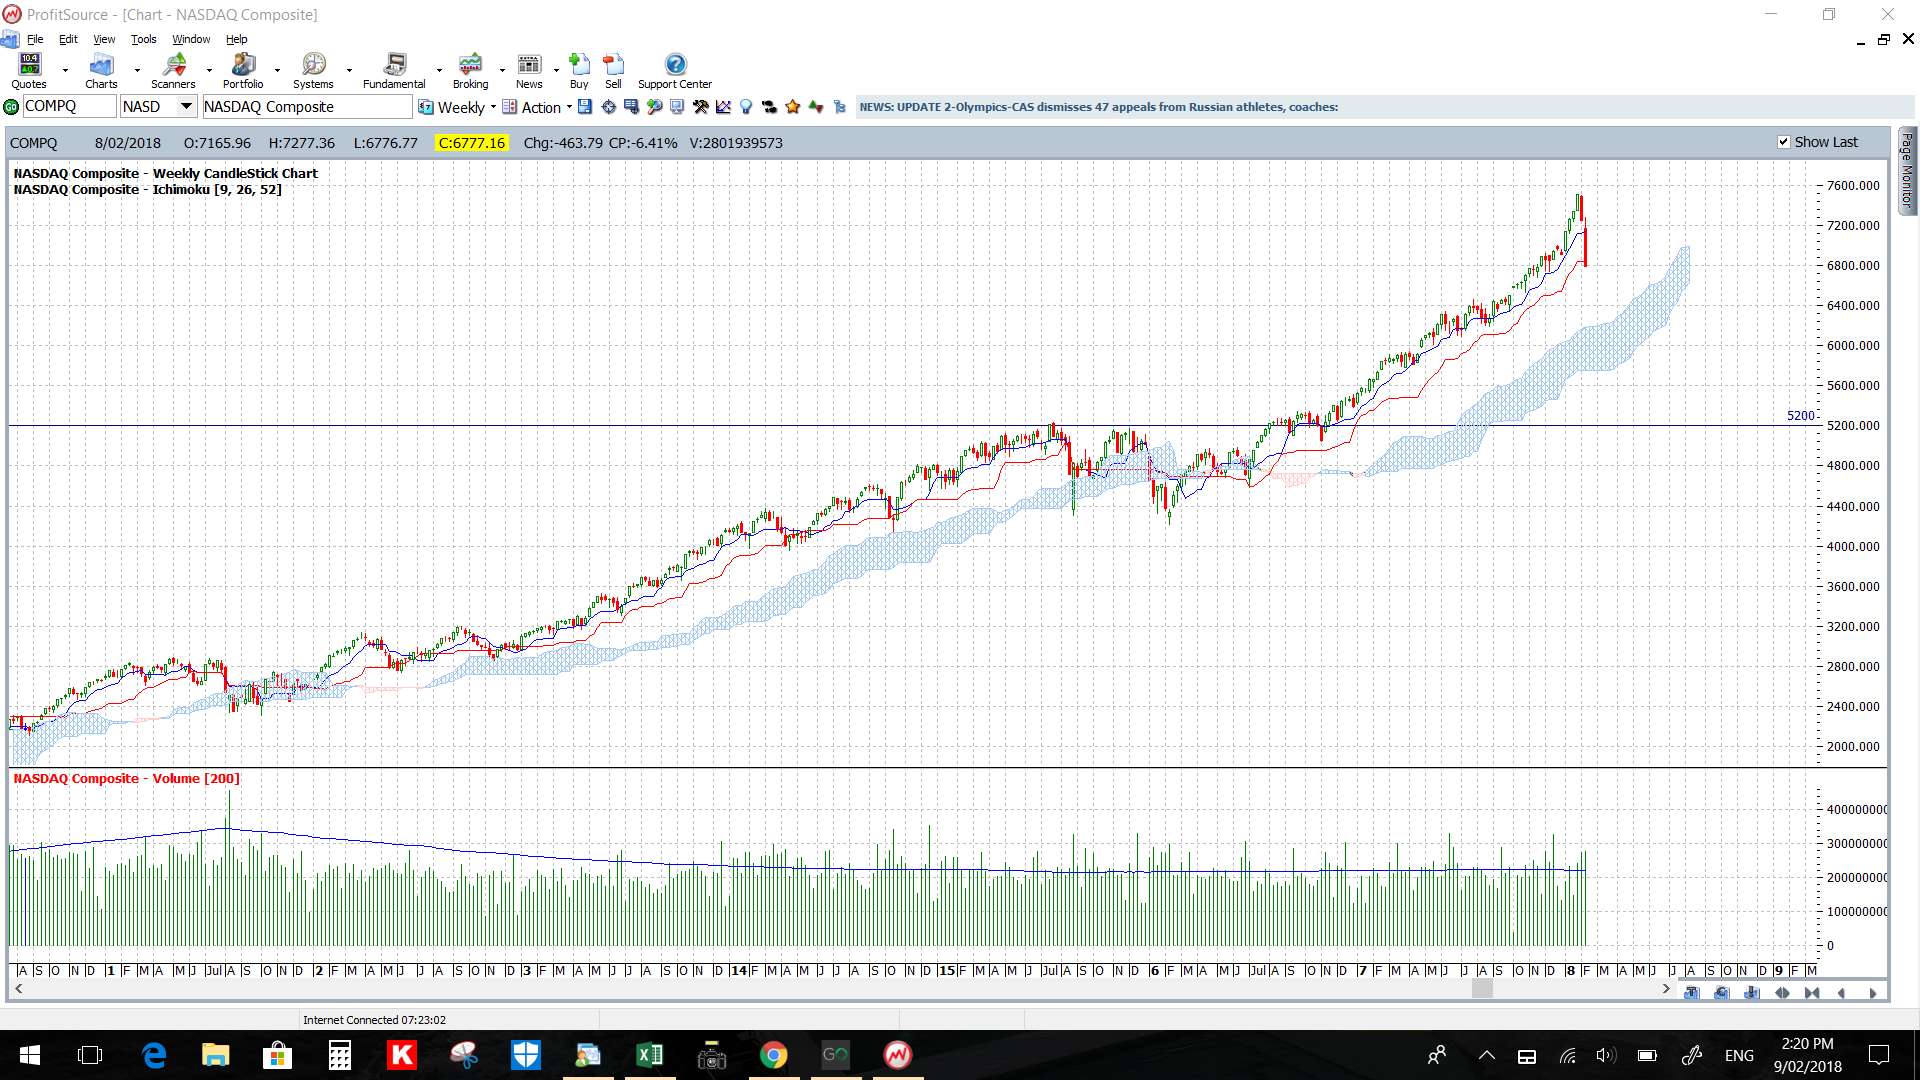Image resolution: width=1920 pixels, height=1080 pixels.
Task: Click the gold star favourites icon
Action: [x=793, y=107]
